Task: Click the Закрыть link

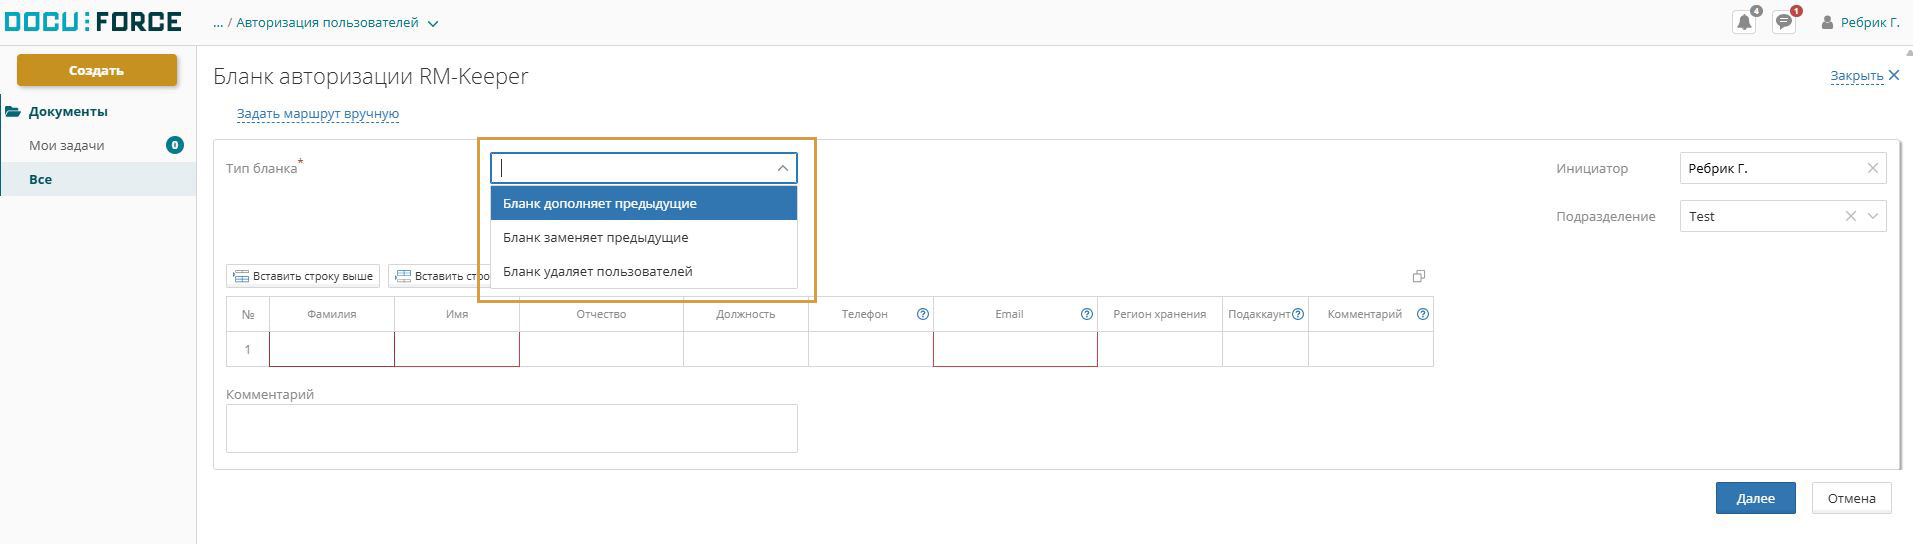Action: click(x=1857, y=75)
